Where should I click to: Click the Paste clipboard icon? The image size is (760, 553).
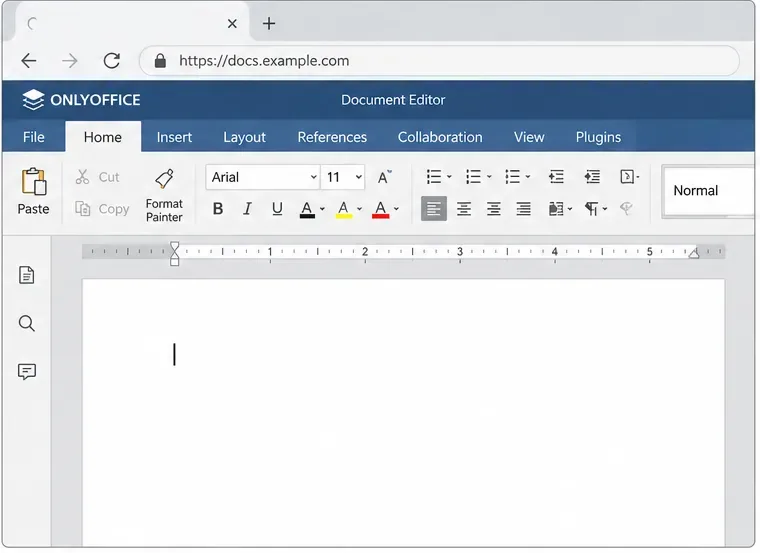[x=33, y=182]
